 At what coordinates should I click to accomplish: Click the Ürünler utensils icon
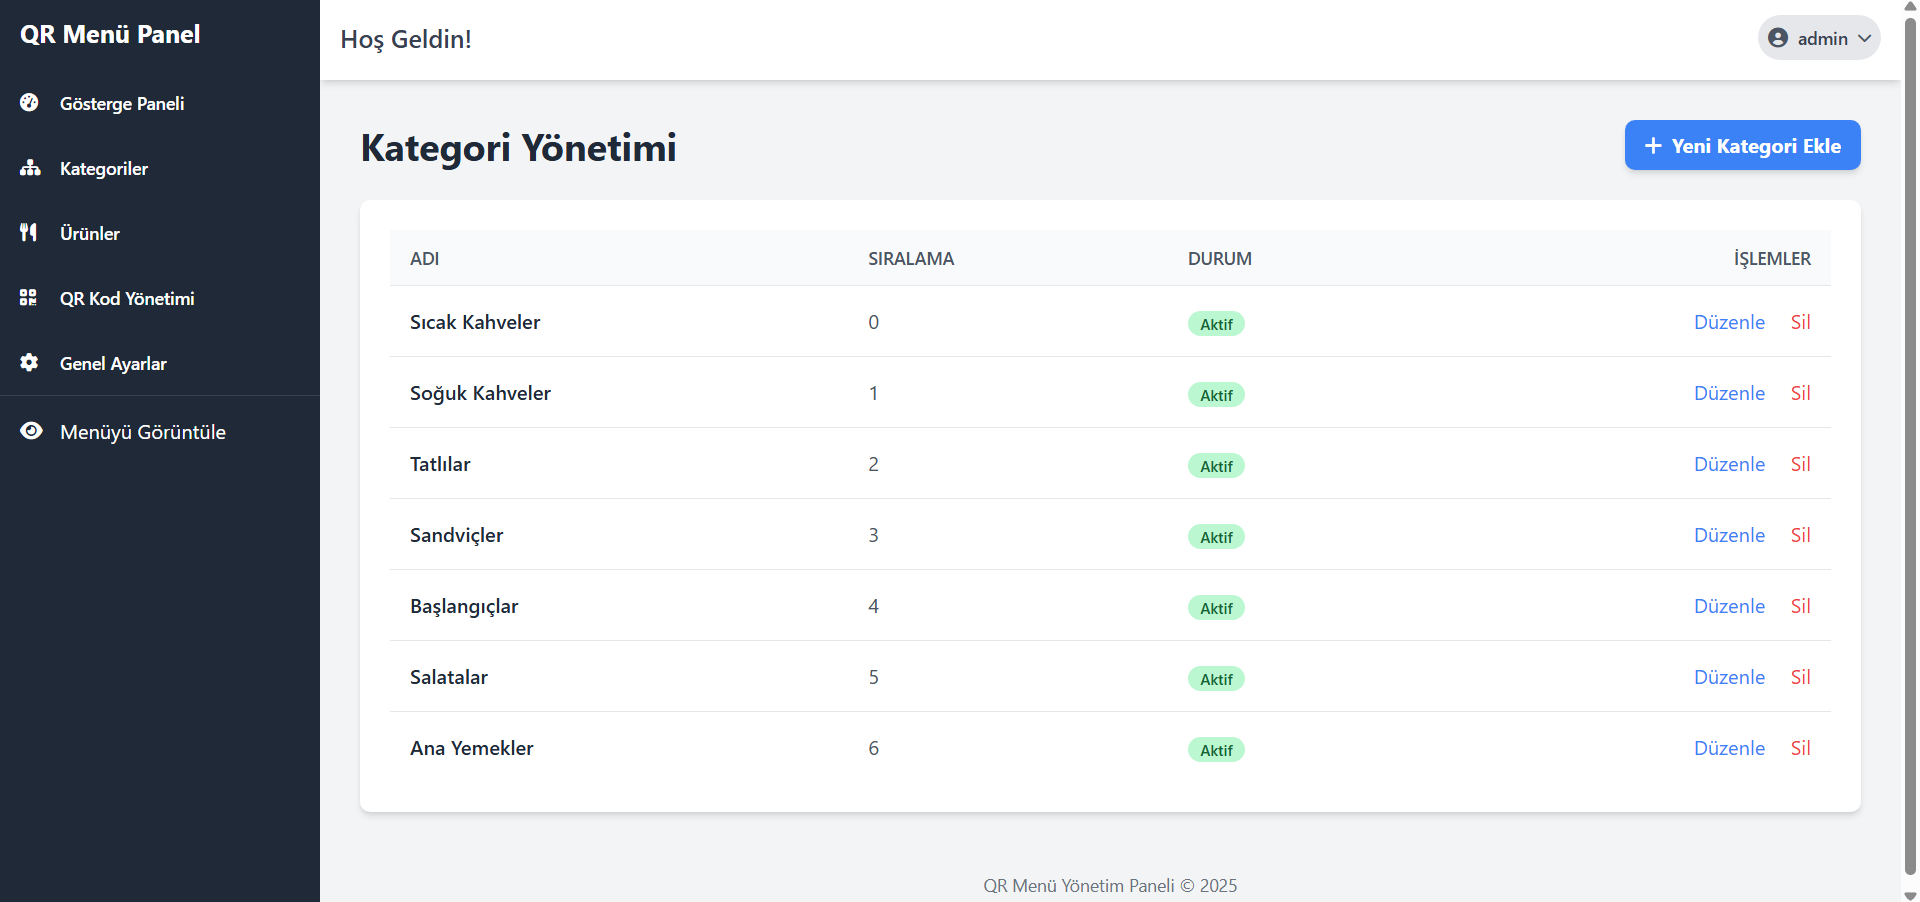(29, 232)
